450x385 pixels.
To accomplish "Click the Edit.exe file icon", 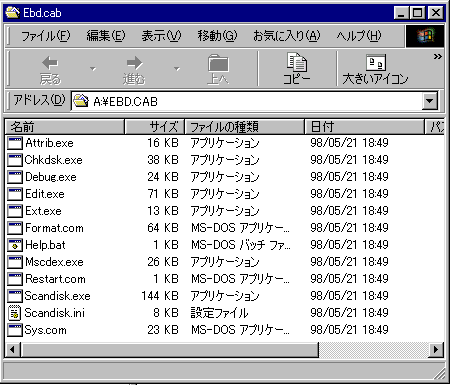I will click(x=15, y=194).
